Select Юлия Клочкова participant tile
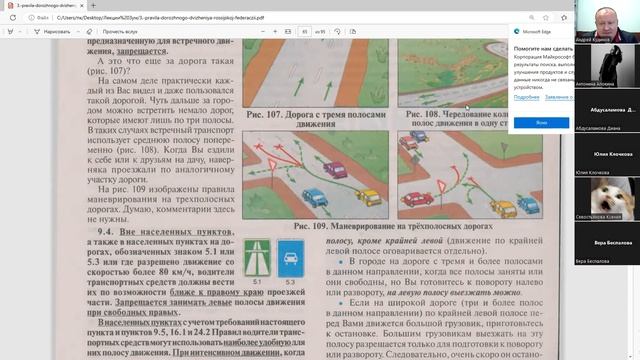Image resolution: width=640 pixels, height=360 pixels. coord(607,154)
